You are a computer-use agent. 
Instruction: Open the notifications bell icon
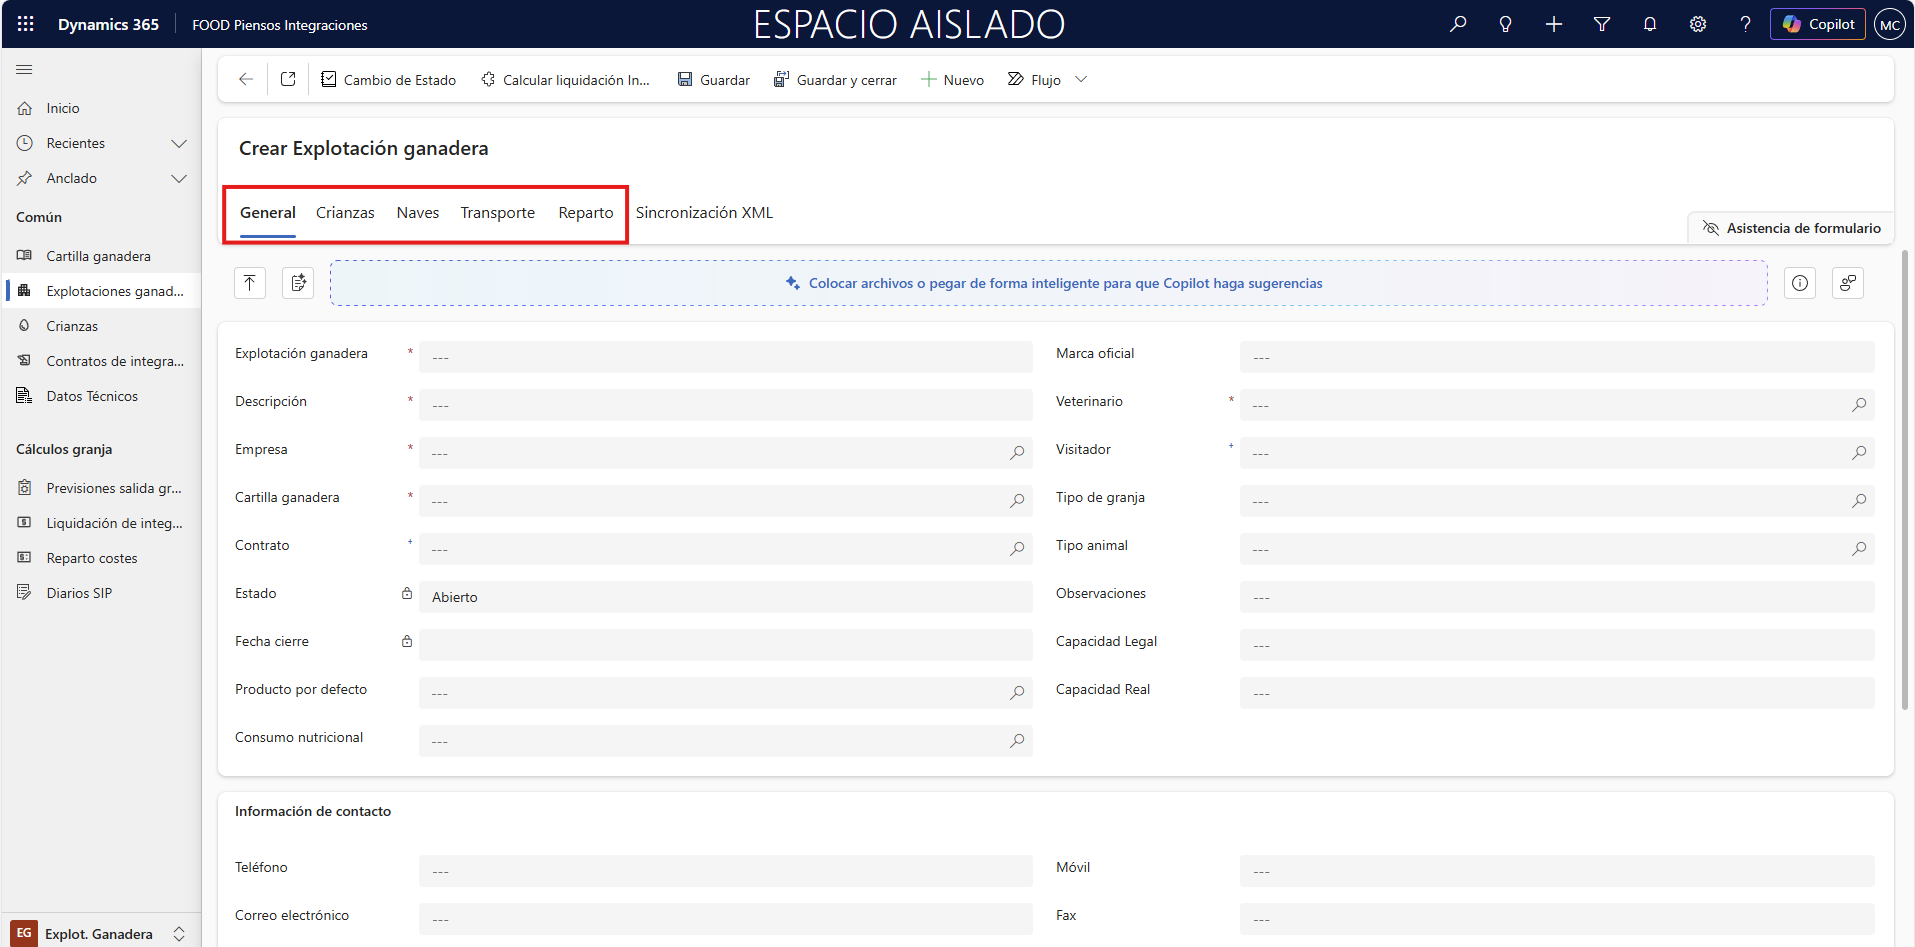1650,24
